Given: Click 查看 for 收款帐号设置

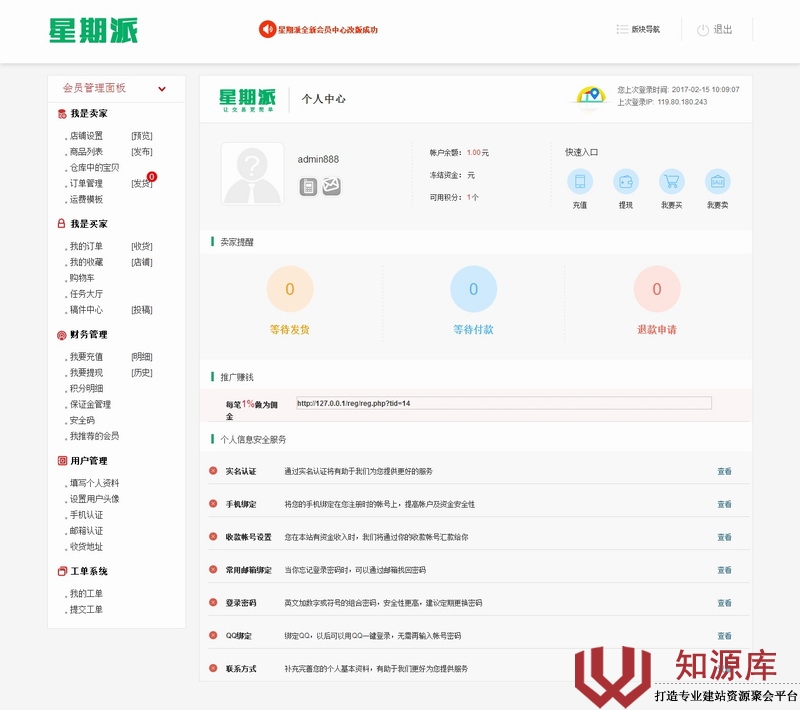Looking at the screenshot, I should [724, 537].
